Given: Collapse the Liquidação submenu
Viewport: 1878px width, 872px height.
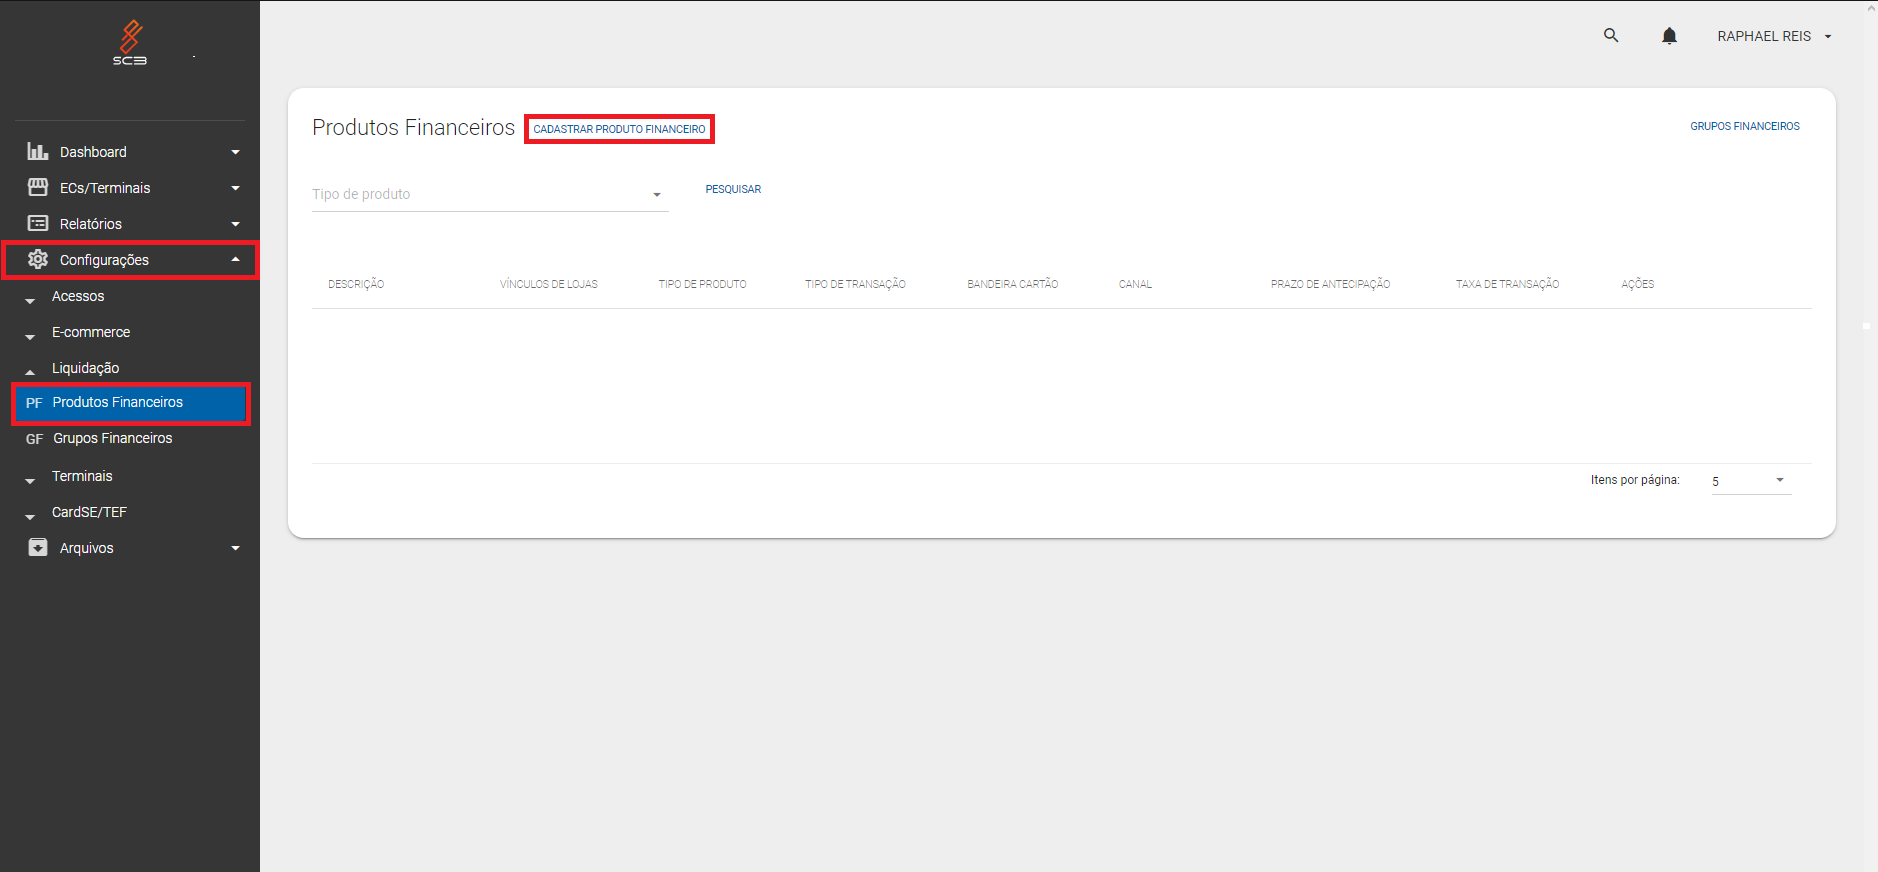Looking at the screenshot, I should tap(85, 368).
